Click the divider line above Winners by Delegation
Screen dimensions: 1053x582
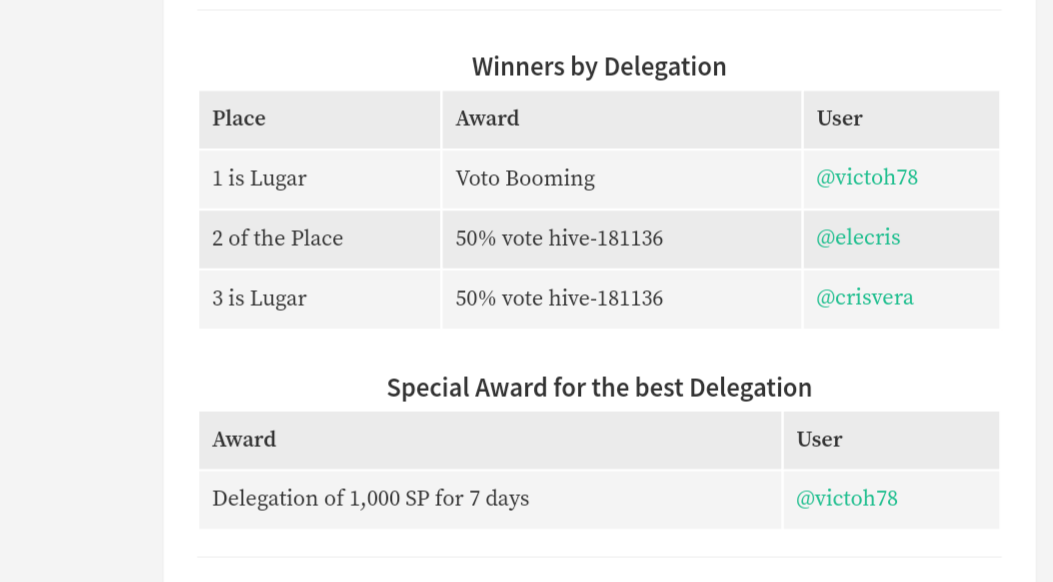click(599, 9)
